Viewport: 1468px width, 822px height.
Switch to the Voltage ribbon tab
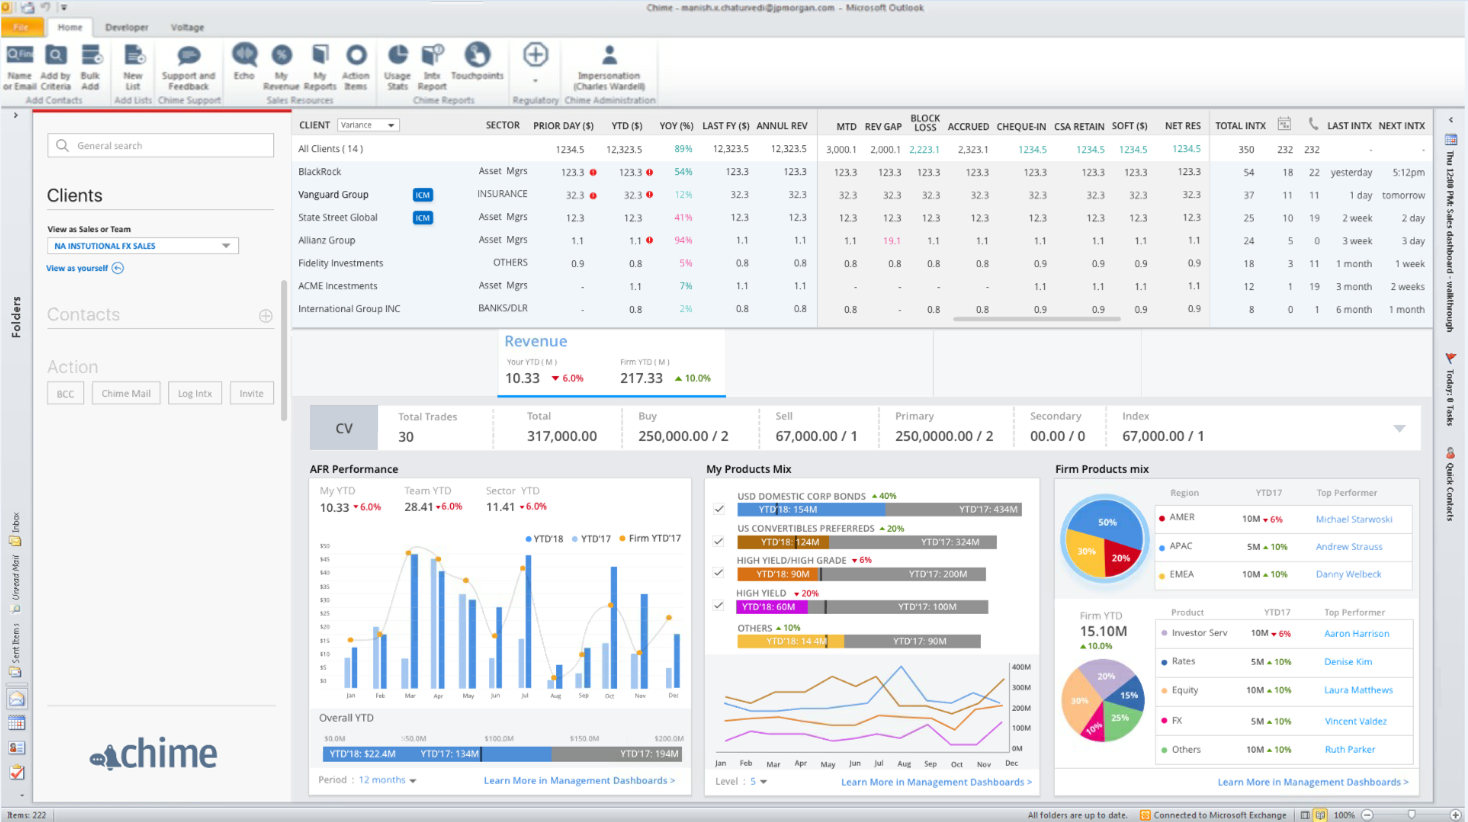click(x=187, y=27)
